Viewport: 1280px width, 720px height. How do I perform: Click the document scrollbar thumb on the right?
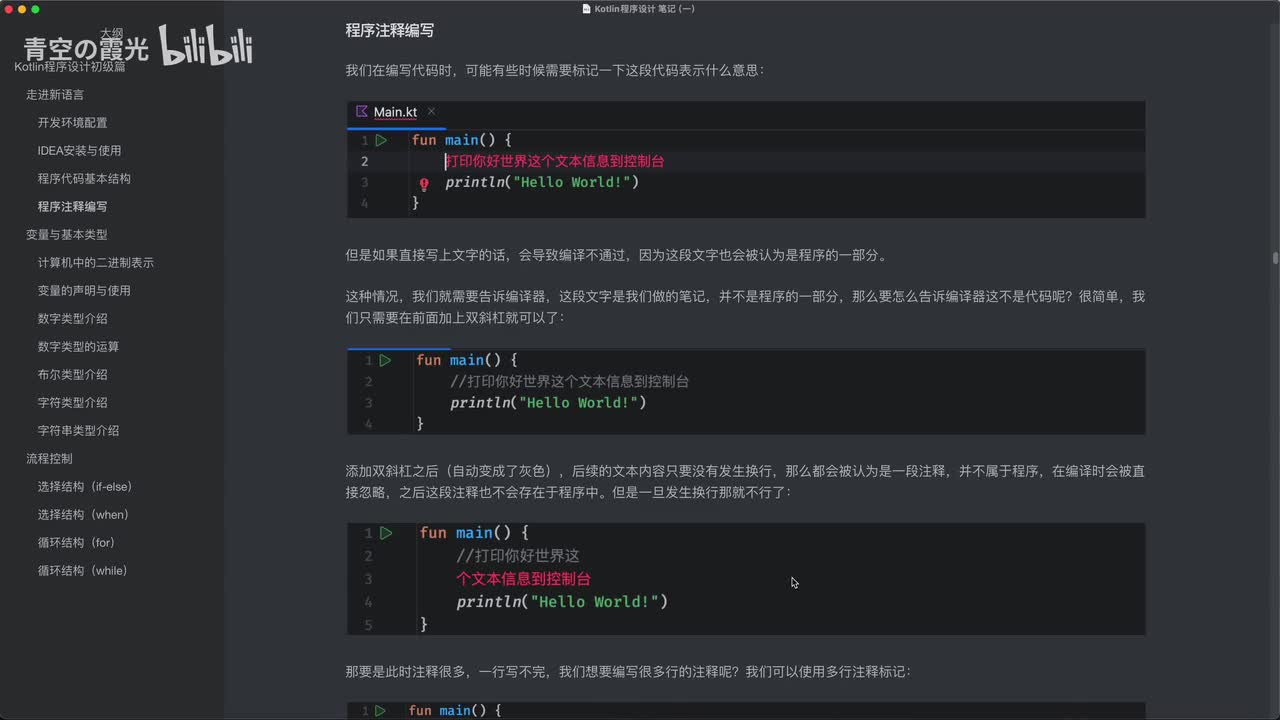(x=1275, y=257)
